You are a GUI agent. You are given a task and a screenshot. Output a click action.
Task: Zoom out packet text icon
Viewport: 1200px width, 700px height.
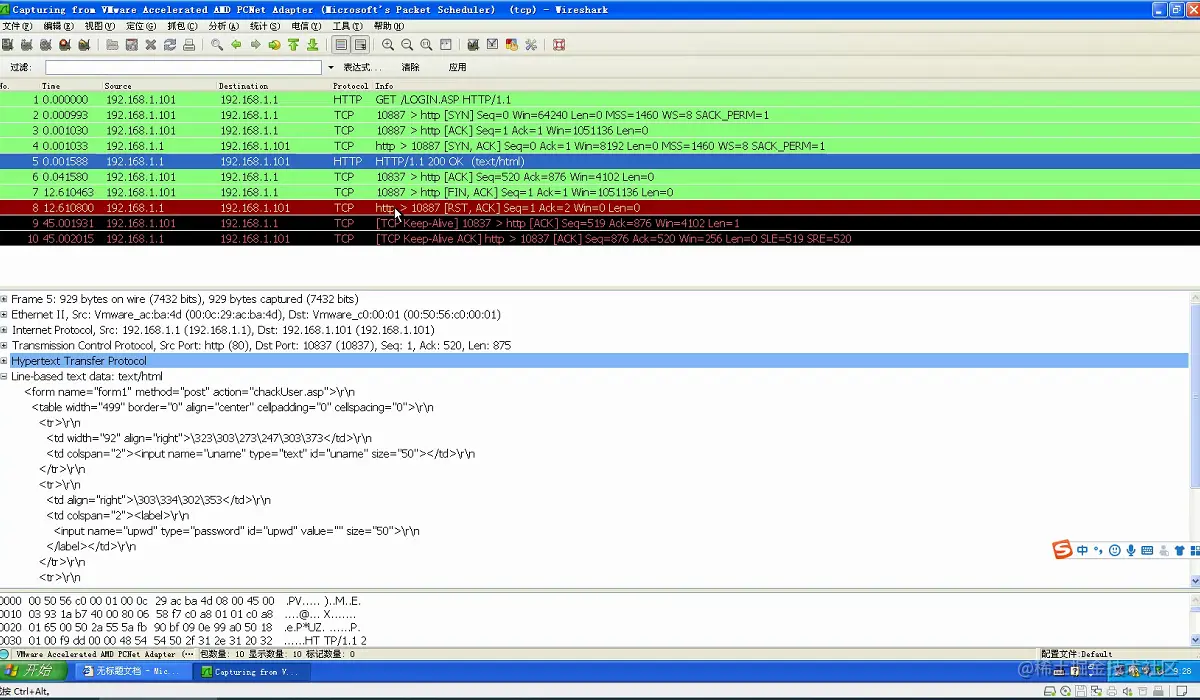pyautogui.click(x=407, y=45)
